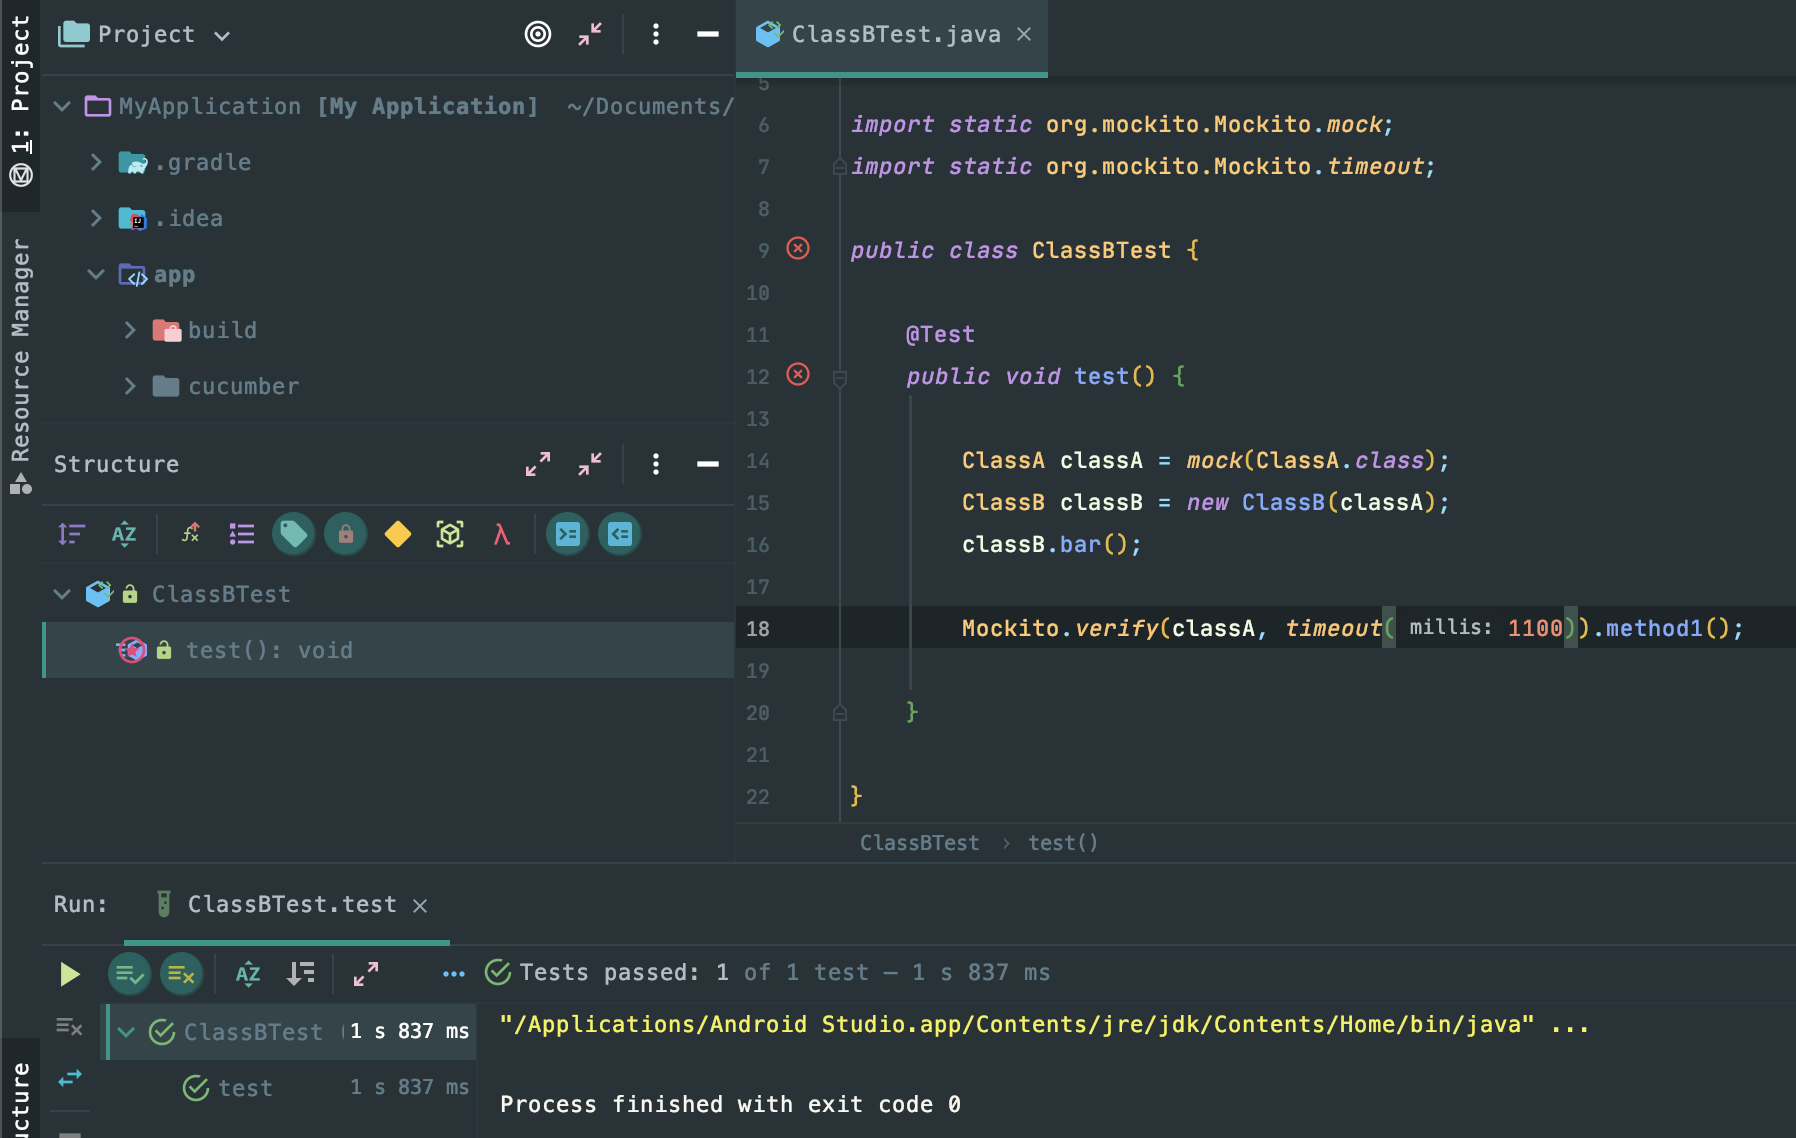Rerun the test with play button
The width and height of the screenshot is (1796, 1138).
pyautogui.click(x=70, y=974)
